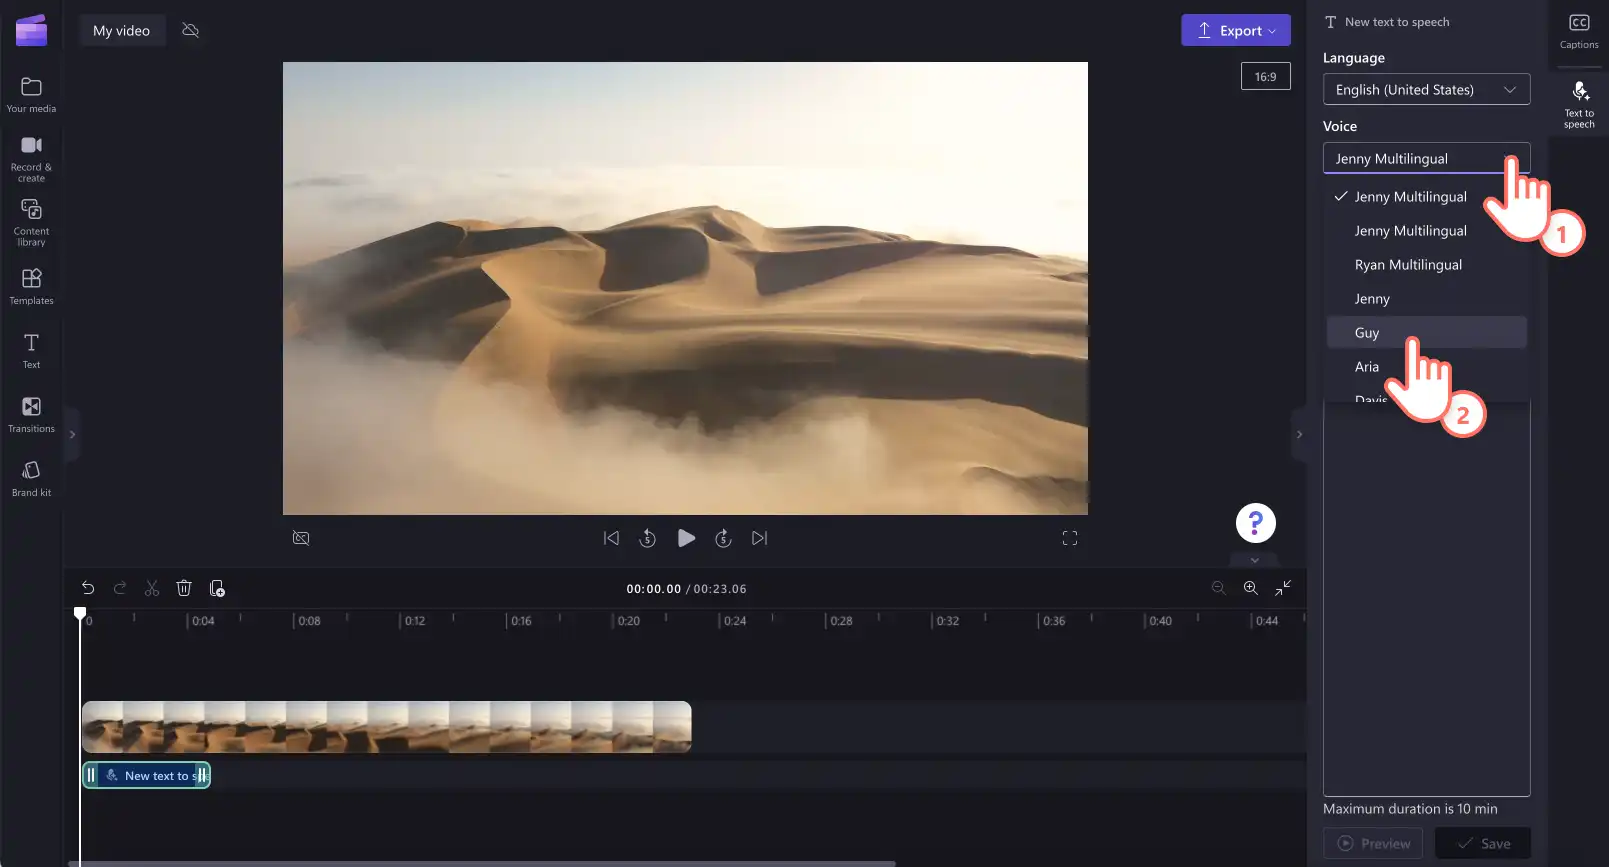Click the horizontal timeline scrollbar
1609x867 pixels.
pos(482,863)
